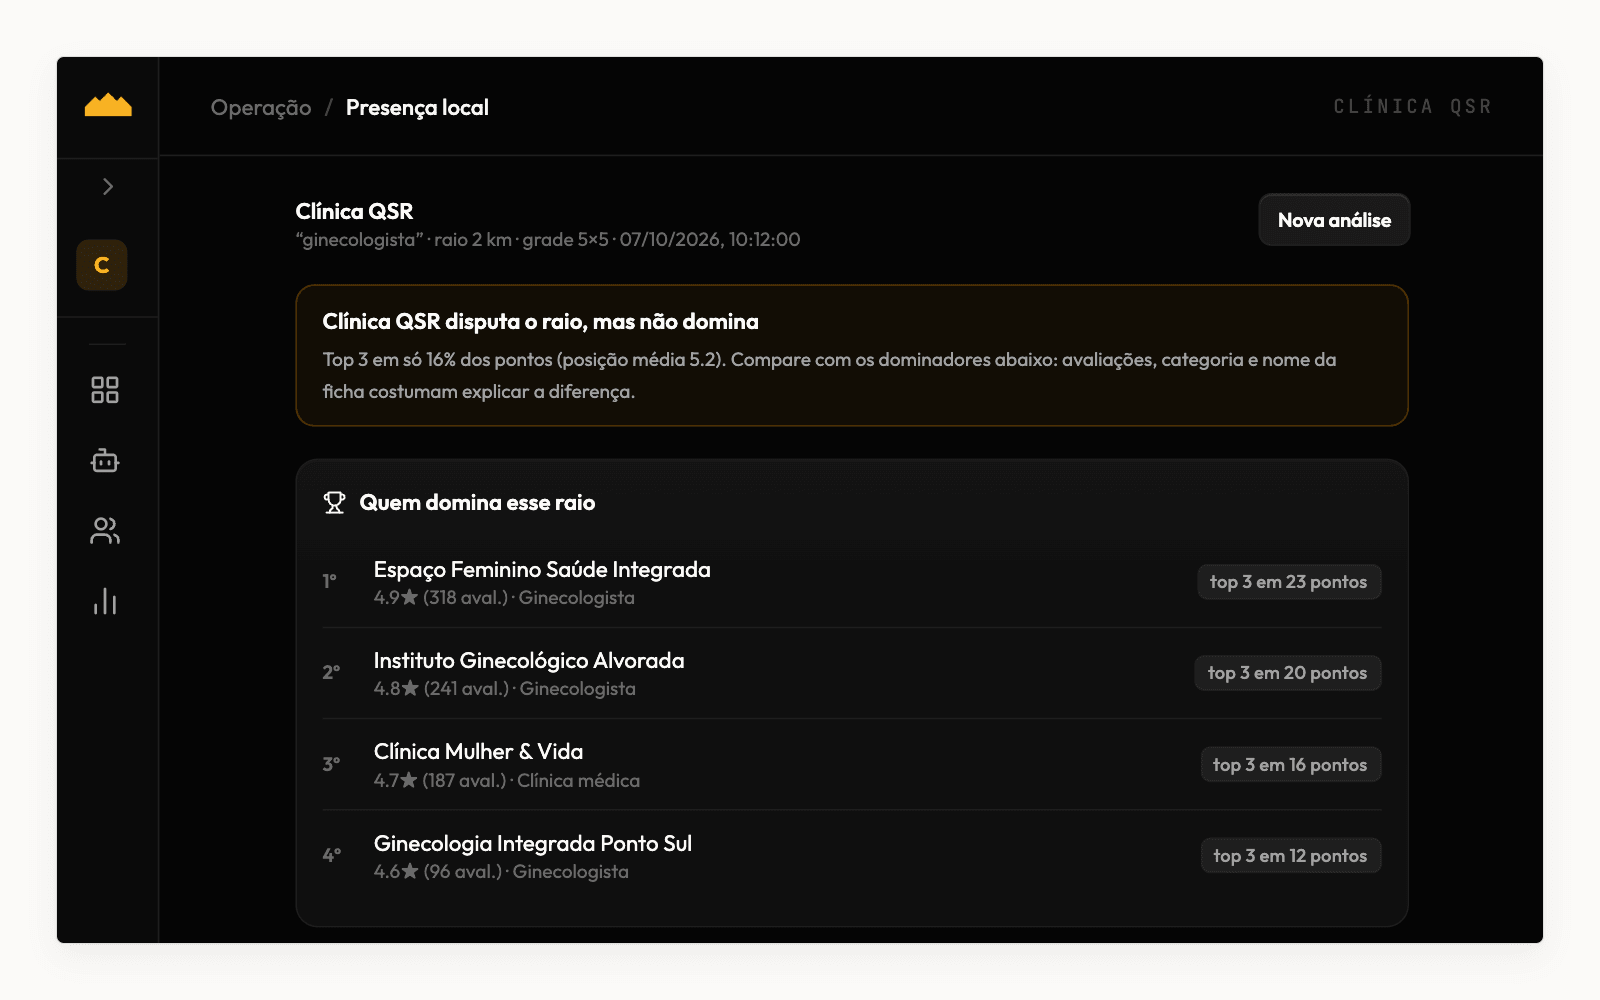Open the users icon in the sidebar
Screen dimensions: 1600x1000
[x=105, y=531]
